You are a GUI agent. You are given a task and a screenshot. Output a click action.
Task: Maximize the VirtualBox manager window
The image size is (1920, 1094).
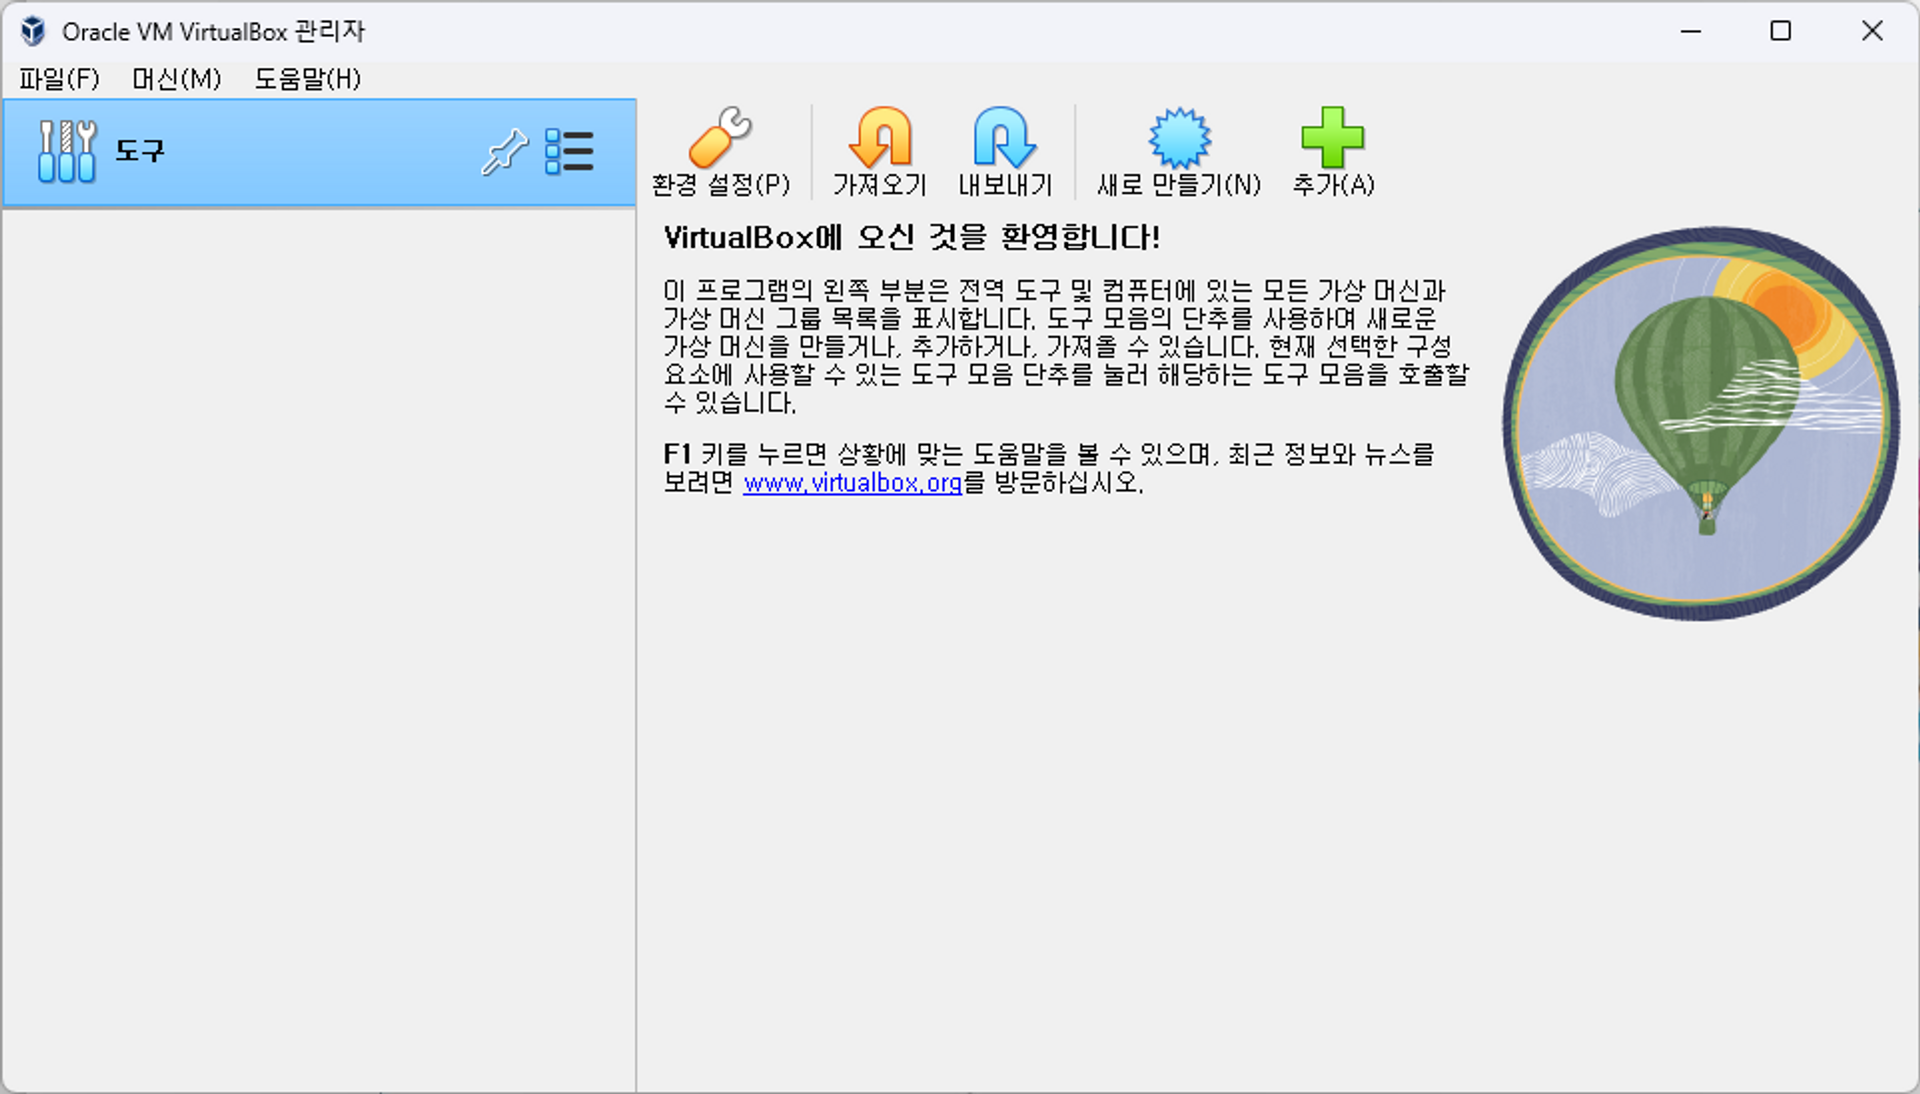coord(1780,31)
